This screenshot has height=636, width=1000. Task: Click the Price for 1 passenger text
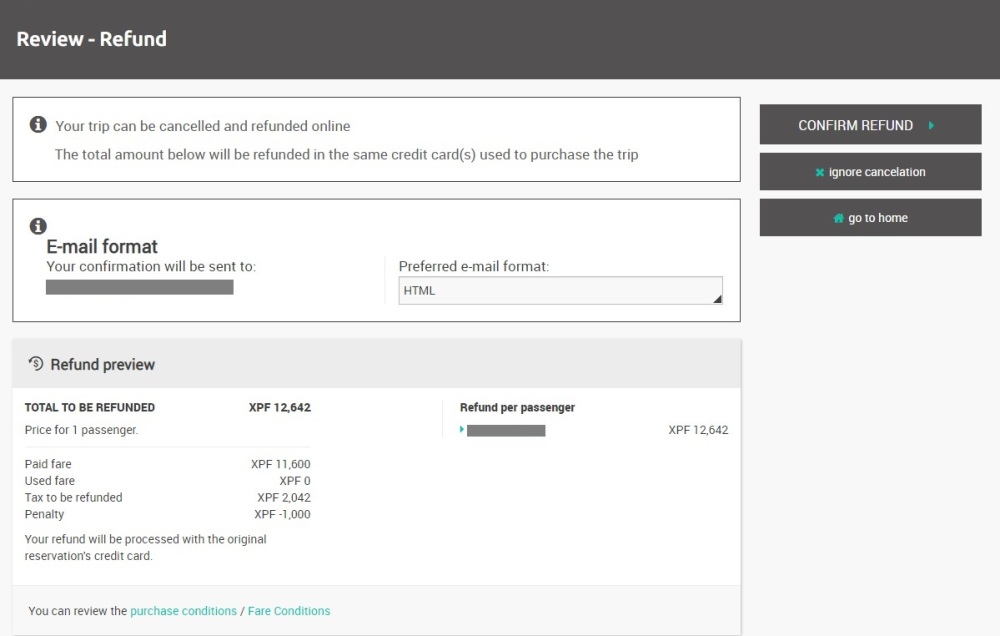click(x=81, y=430)
